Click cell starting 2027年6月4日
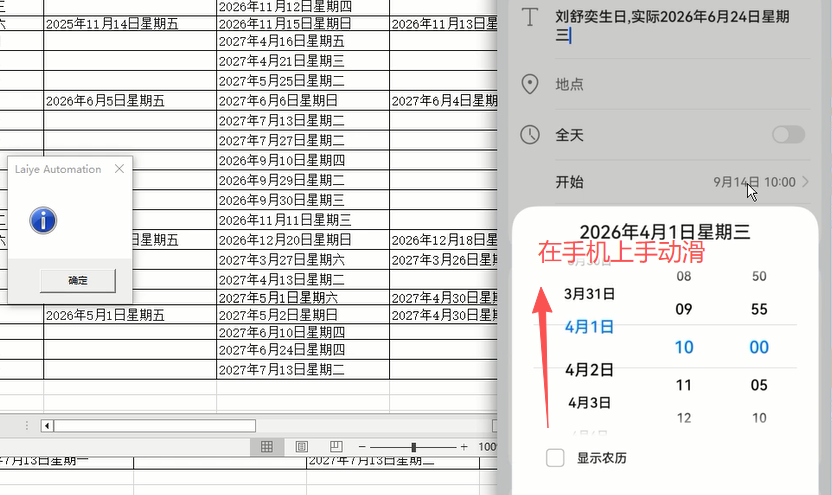 [444, 101]
